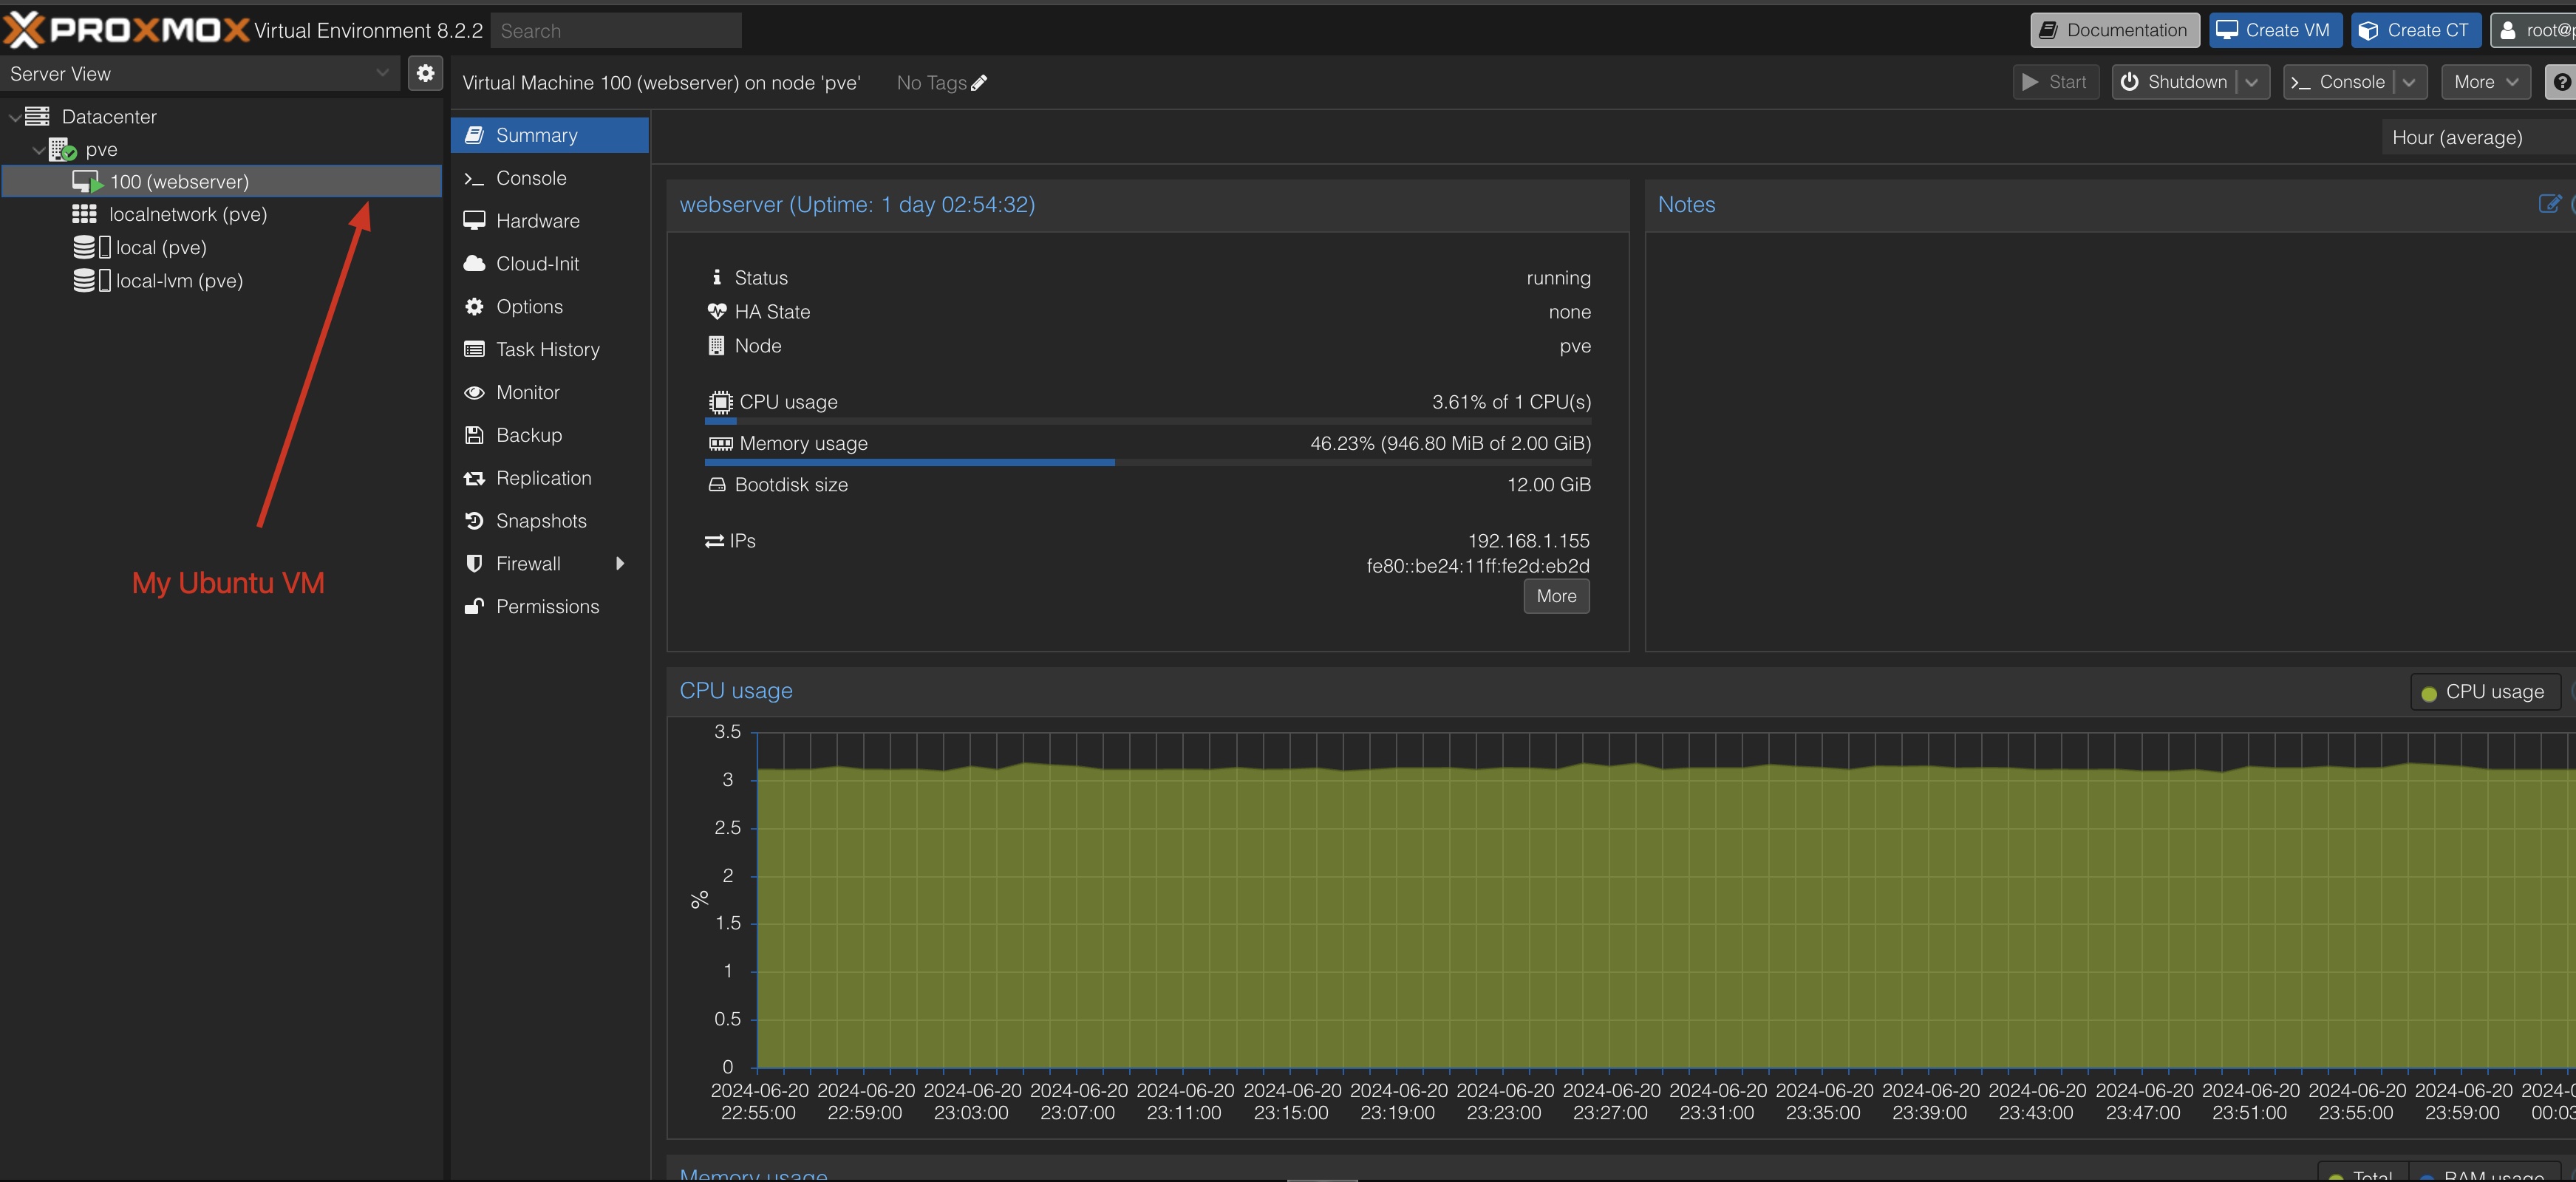Click the localnetwork grid icon

(x=84, y=214)
